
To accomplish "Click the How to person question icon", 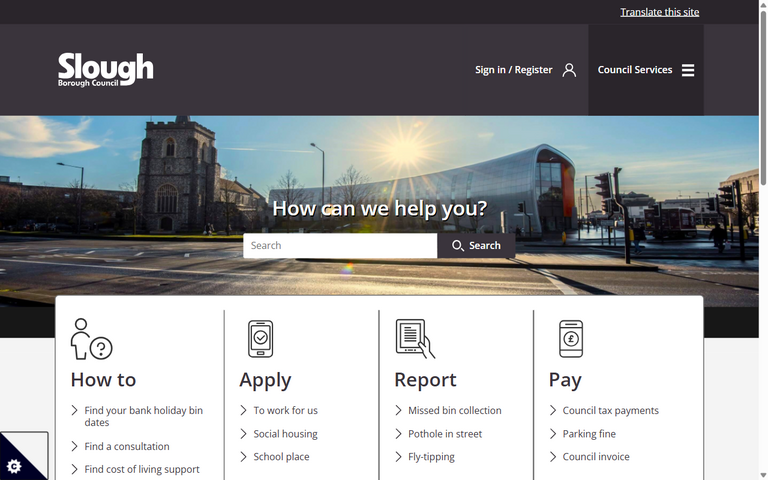I will coord(91,339).
